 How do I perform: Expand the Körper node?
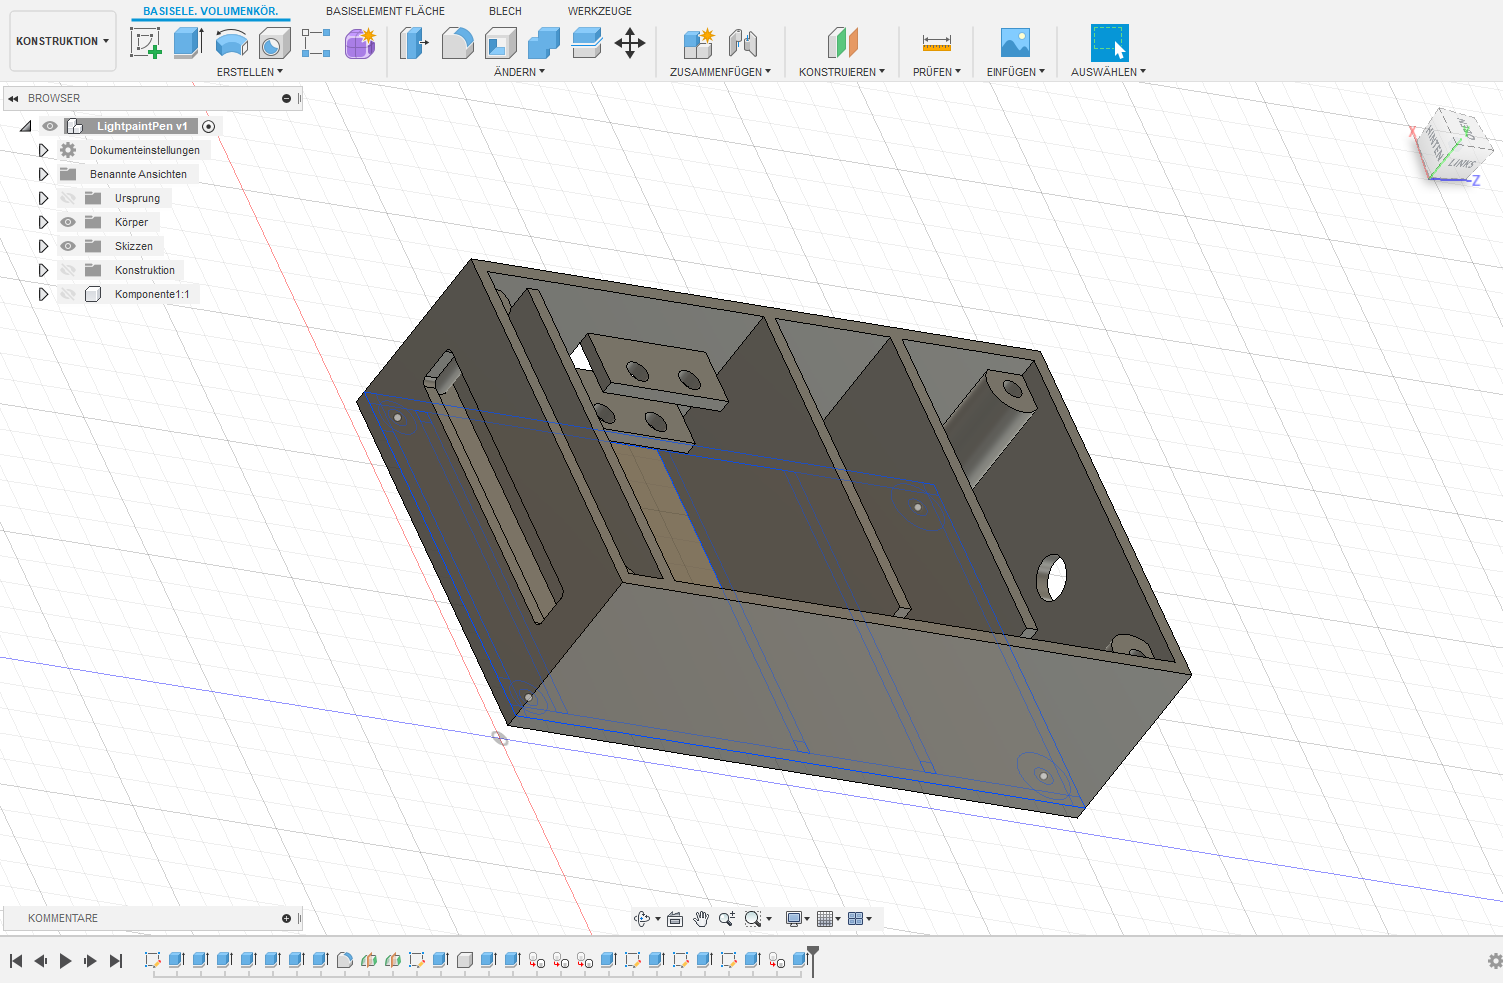point(43,222)
